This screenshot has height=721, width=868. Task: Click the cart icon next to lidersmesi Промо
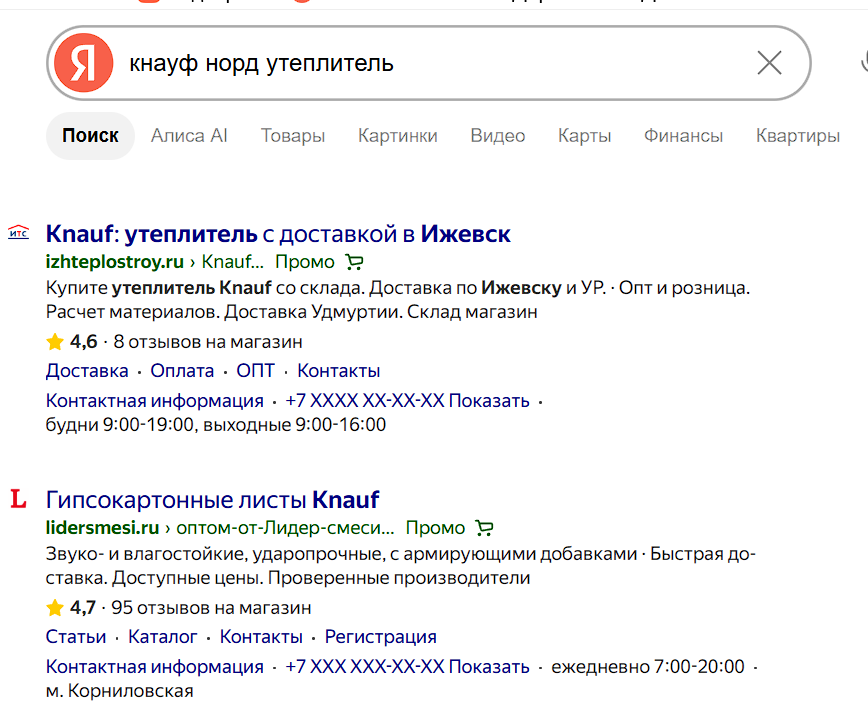484,528
